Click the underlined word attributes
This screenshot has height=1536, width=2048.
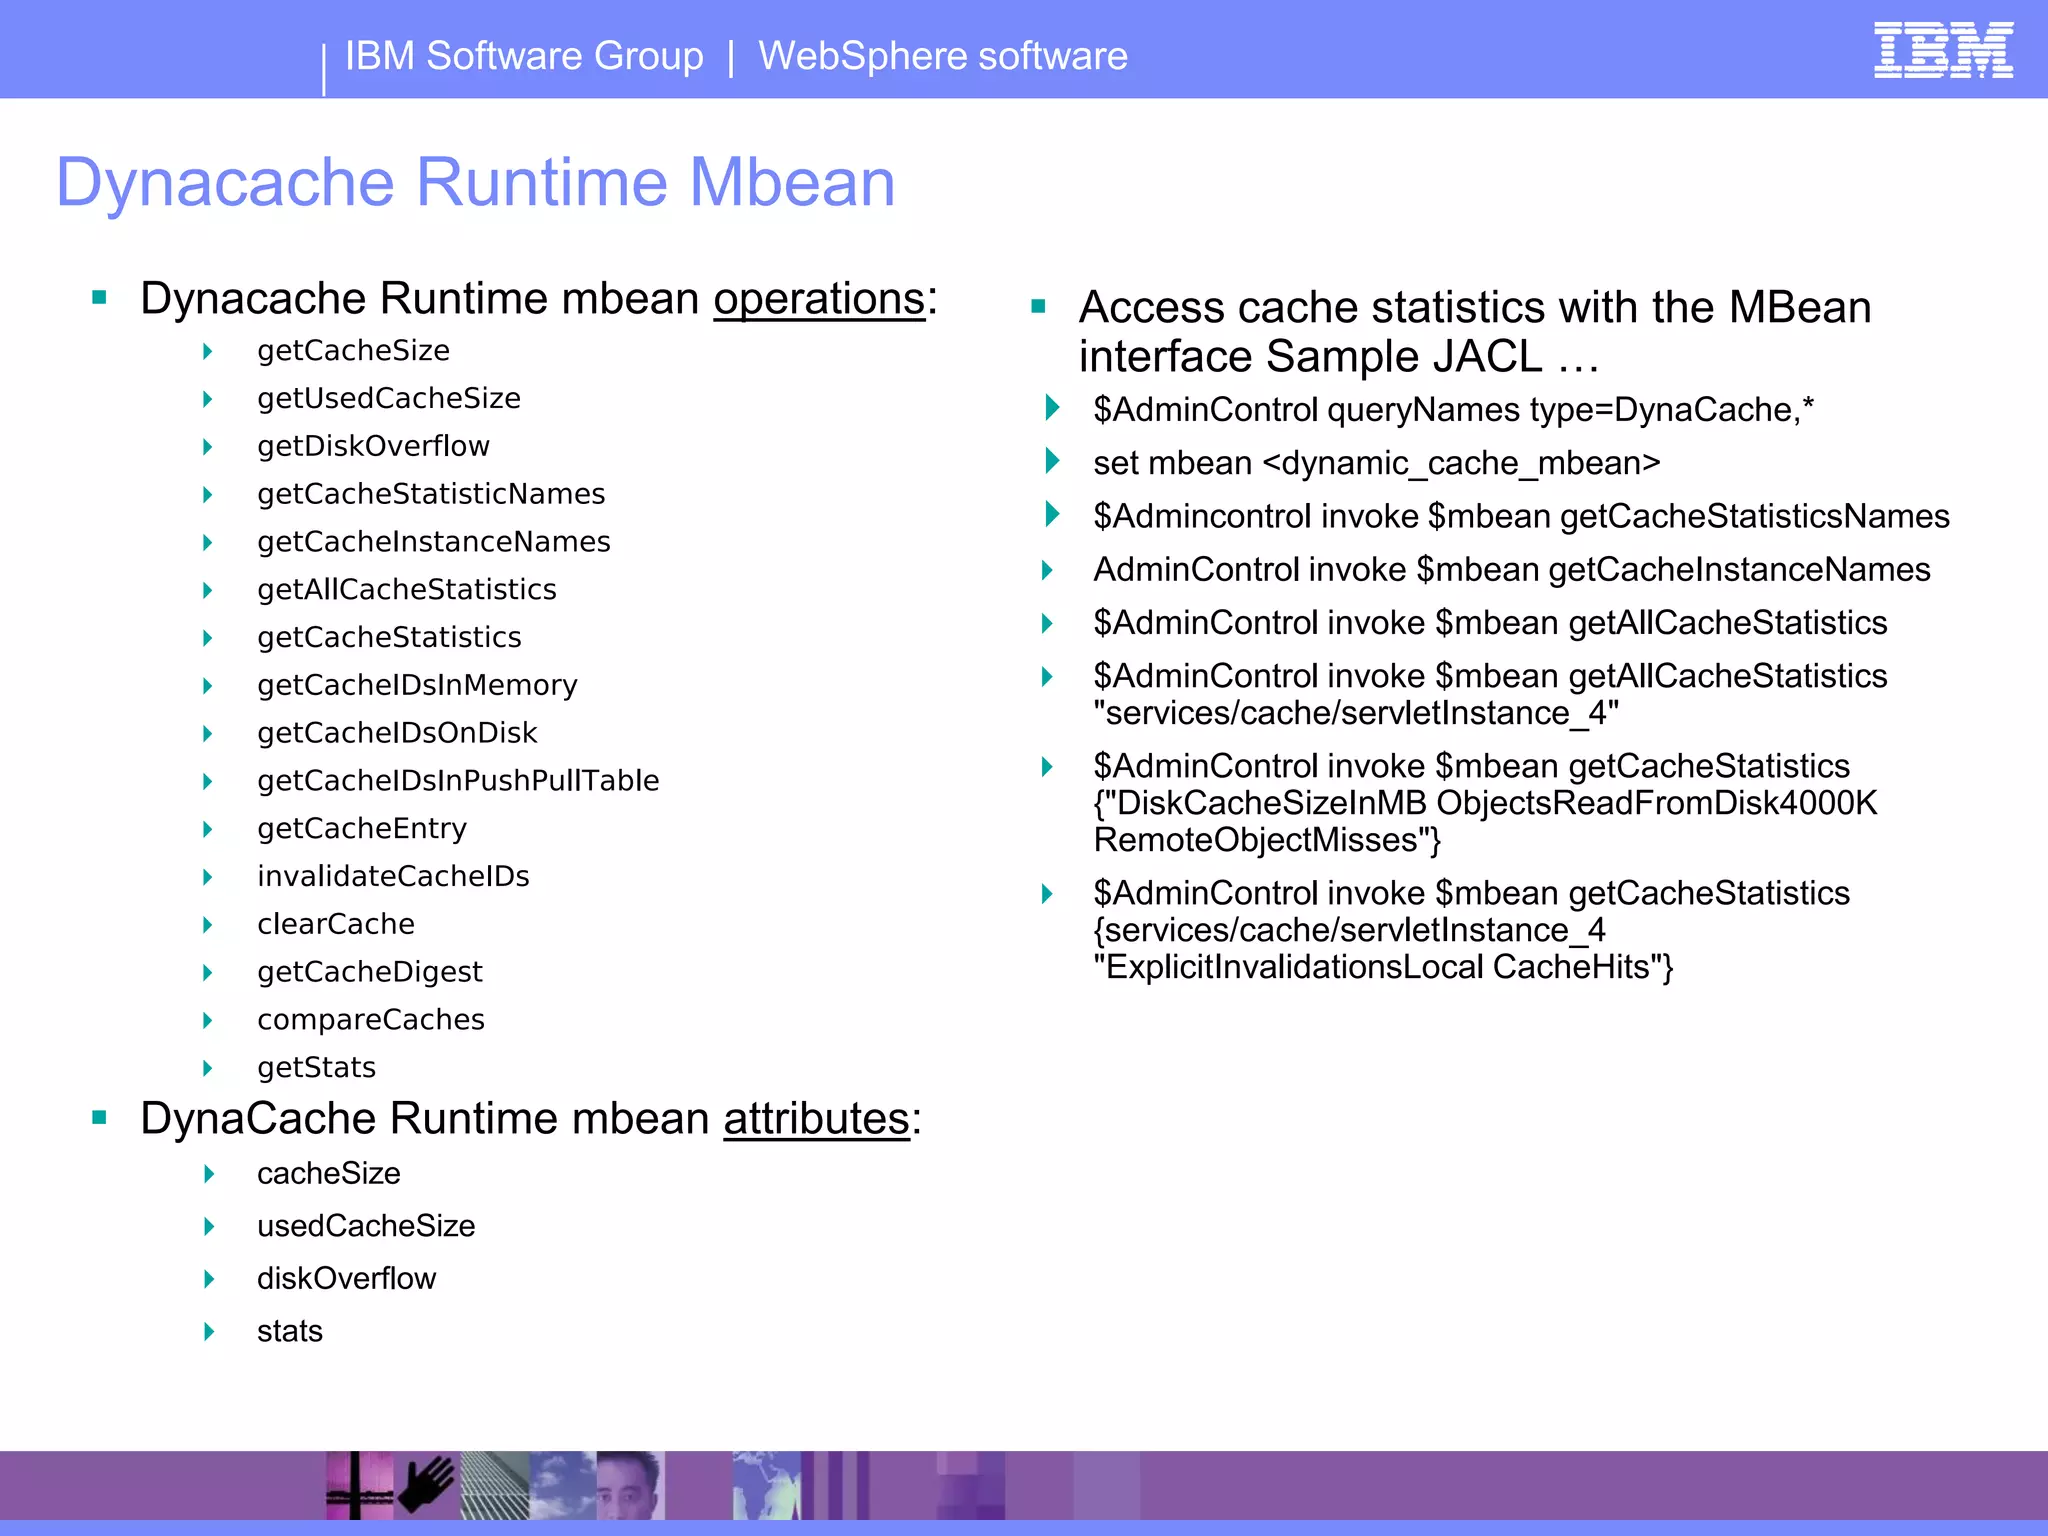click(817, 1118)
